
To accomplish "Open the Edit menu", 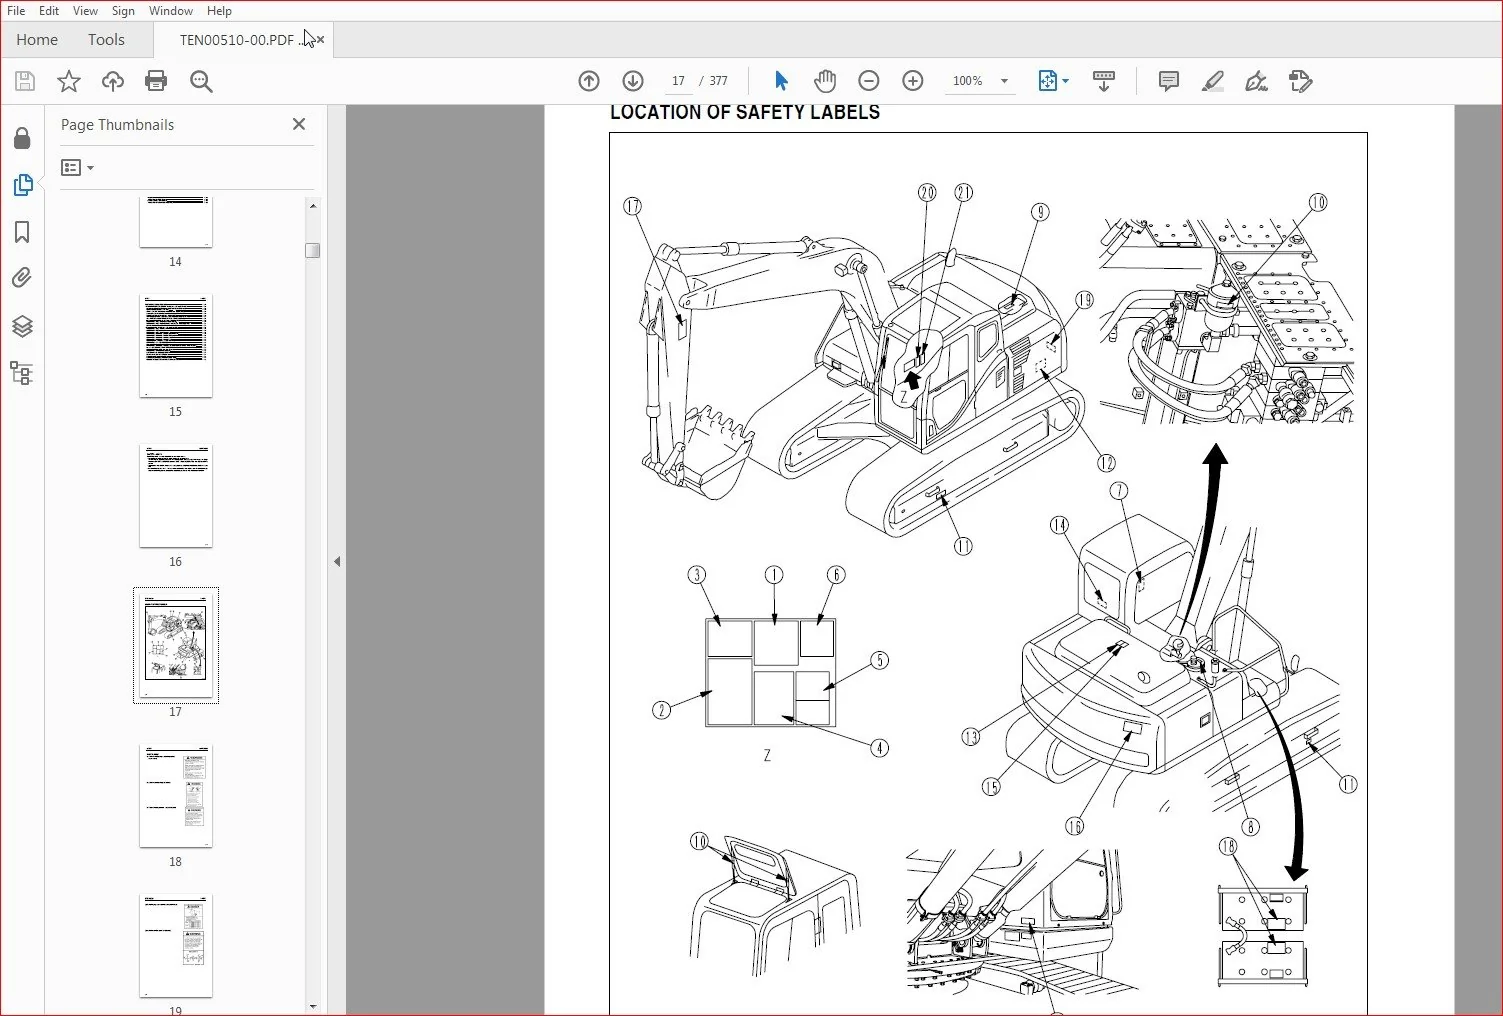I will point(49,11).
